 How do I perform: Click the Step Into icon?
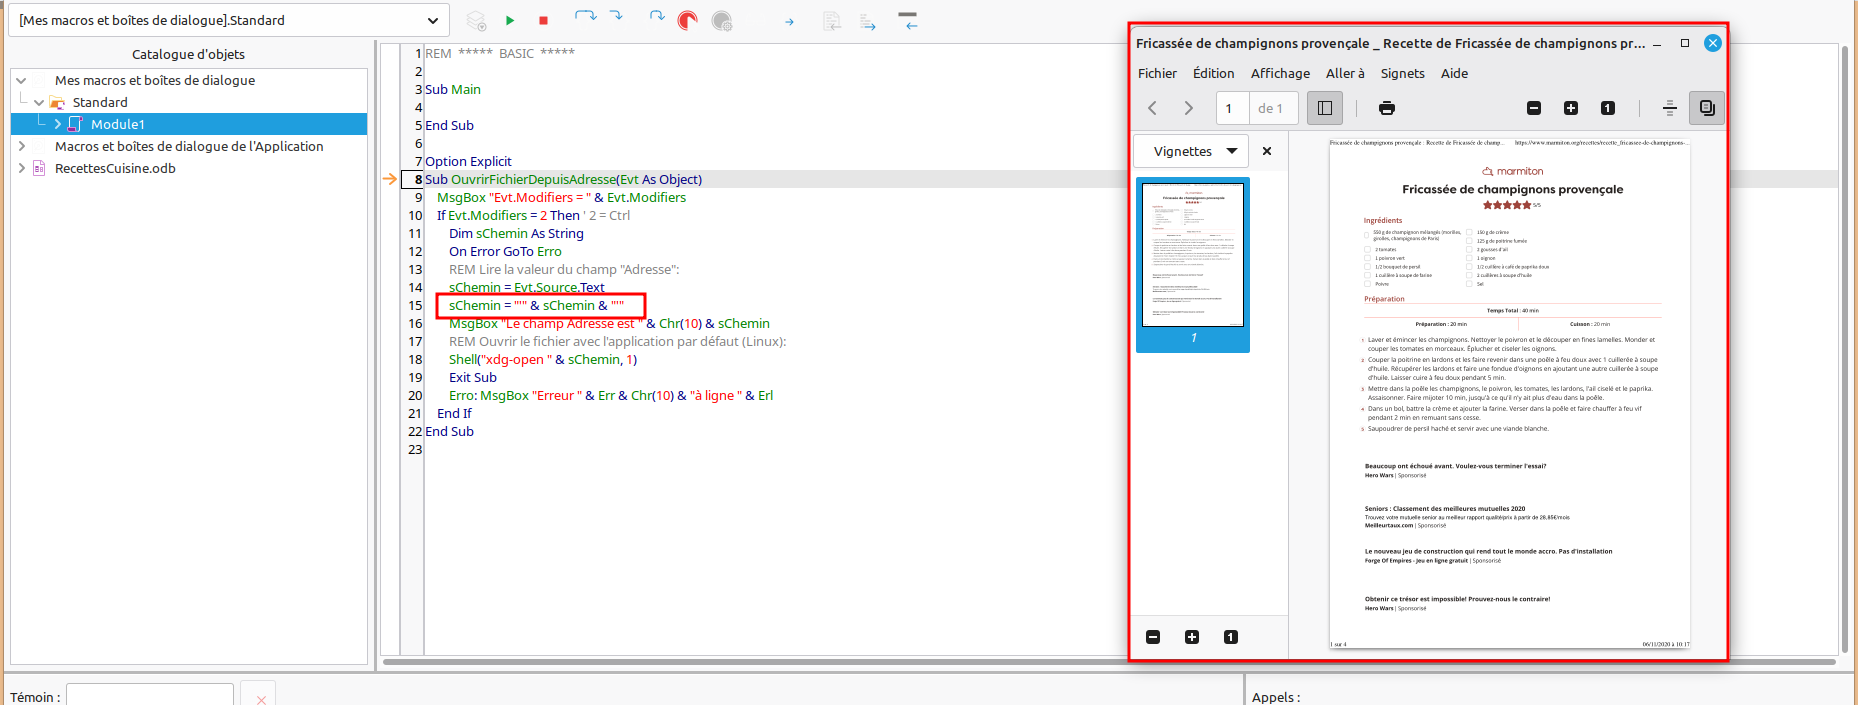pos(617,17)
